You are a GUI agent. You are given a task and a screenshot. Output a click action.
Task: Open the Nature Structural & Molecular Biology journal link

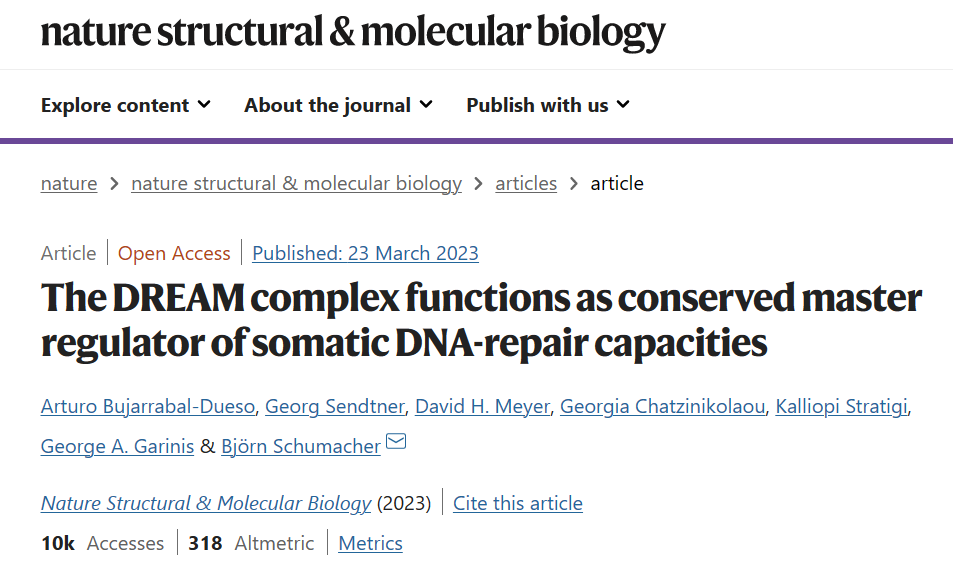click(x=206, y=503)
